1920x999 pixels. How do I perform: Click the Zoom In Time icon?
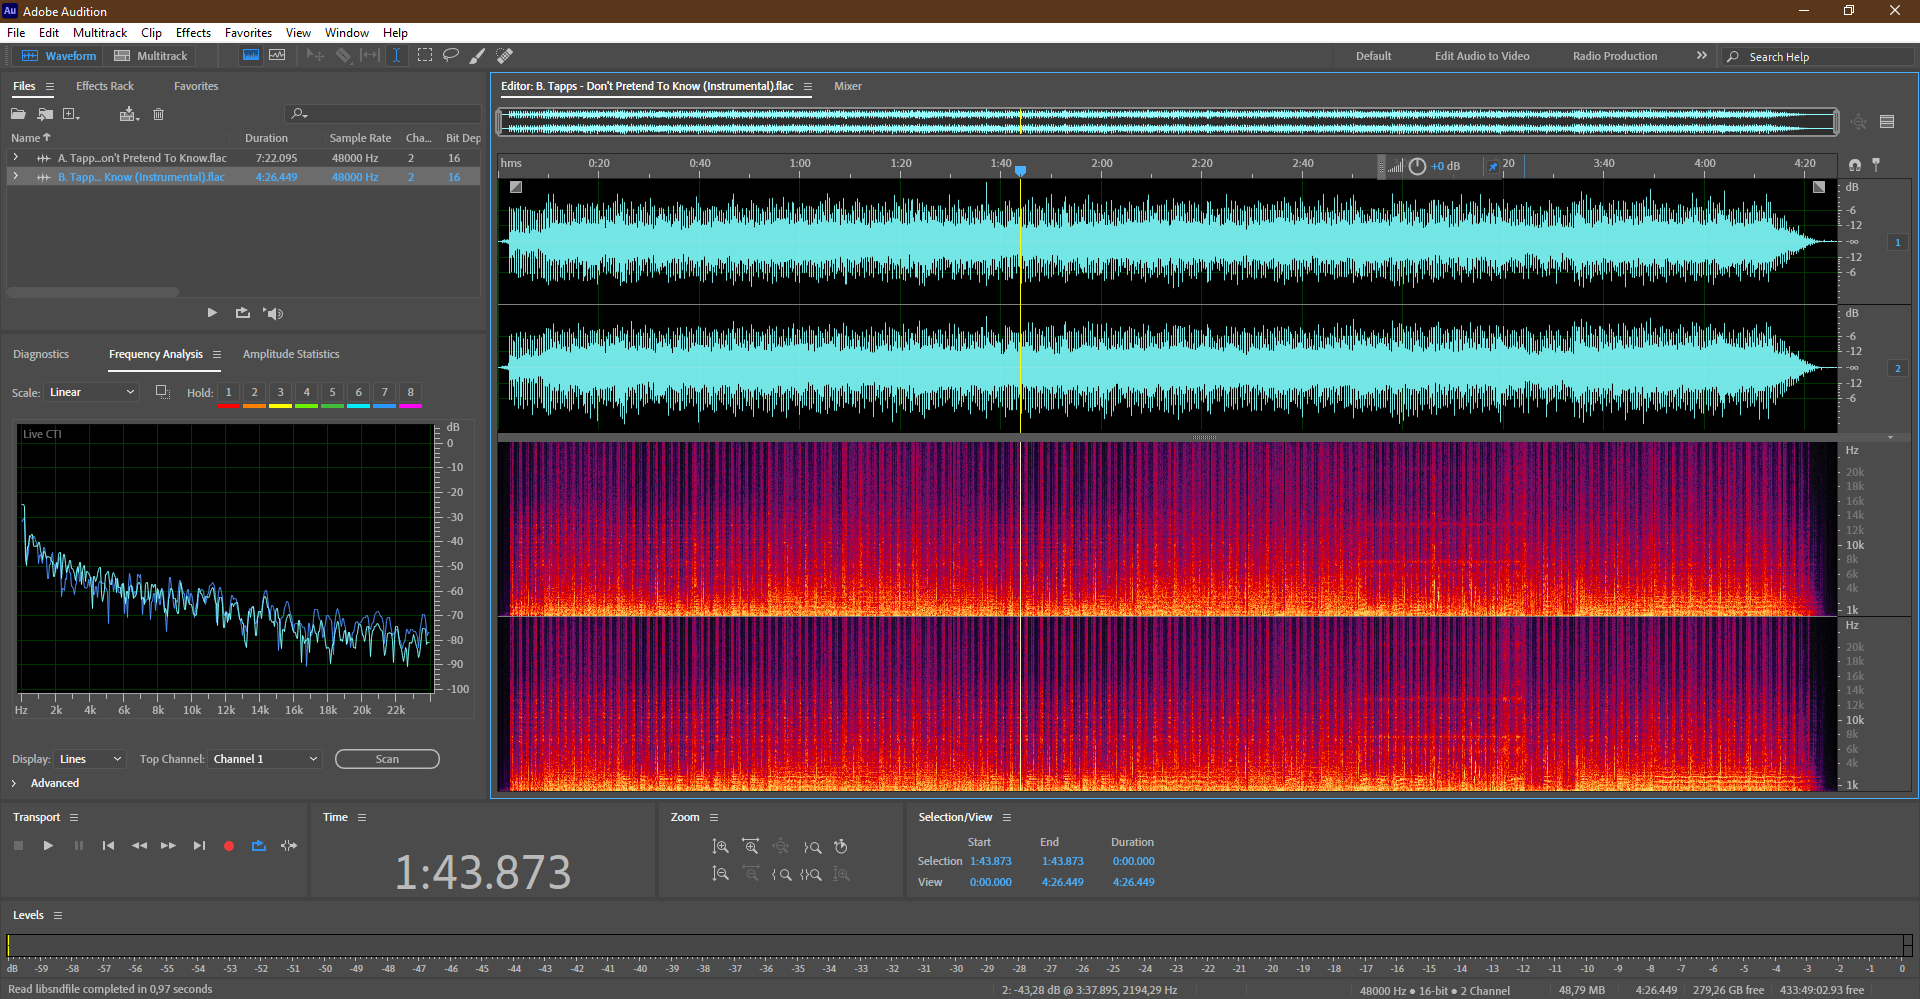click(x=750, y=846)
